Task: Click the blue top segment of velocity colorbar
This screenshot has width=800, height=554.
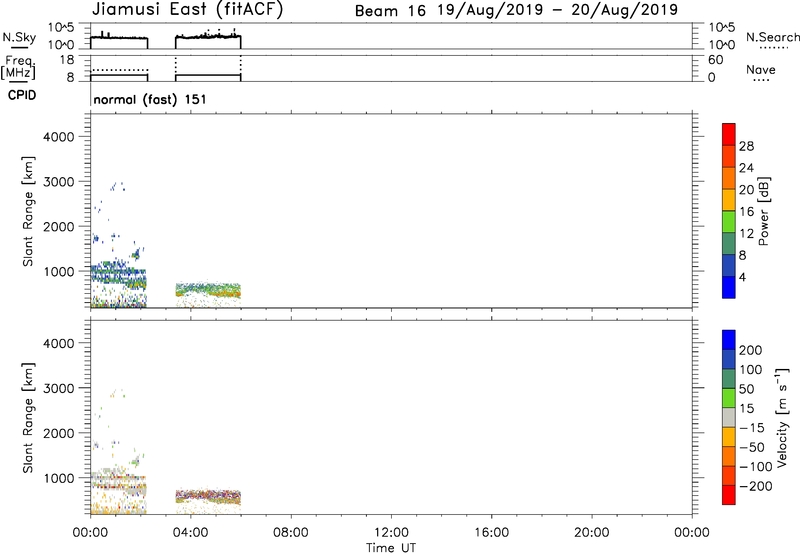Action: (x=729, y=340)
